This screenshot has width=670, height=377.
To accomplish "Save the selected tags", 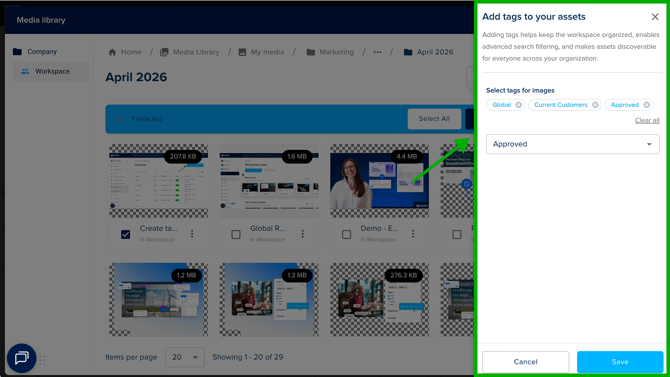I will [620, 362].
